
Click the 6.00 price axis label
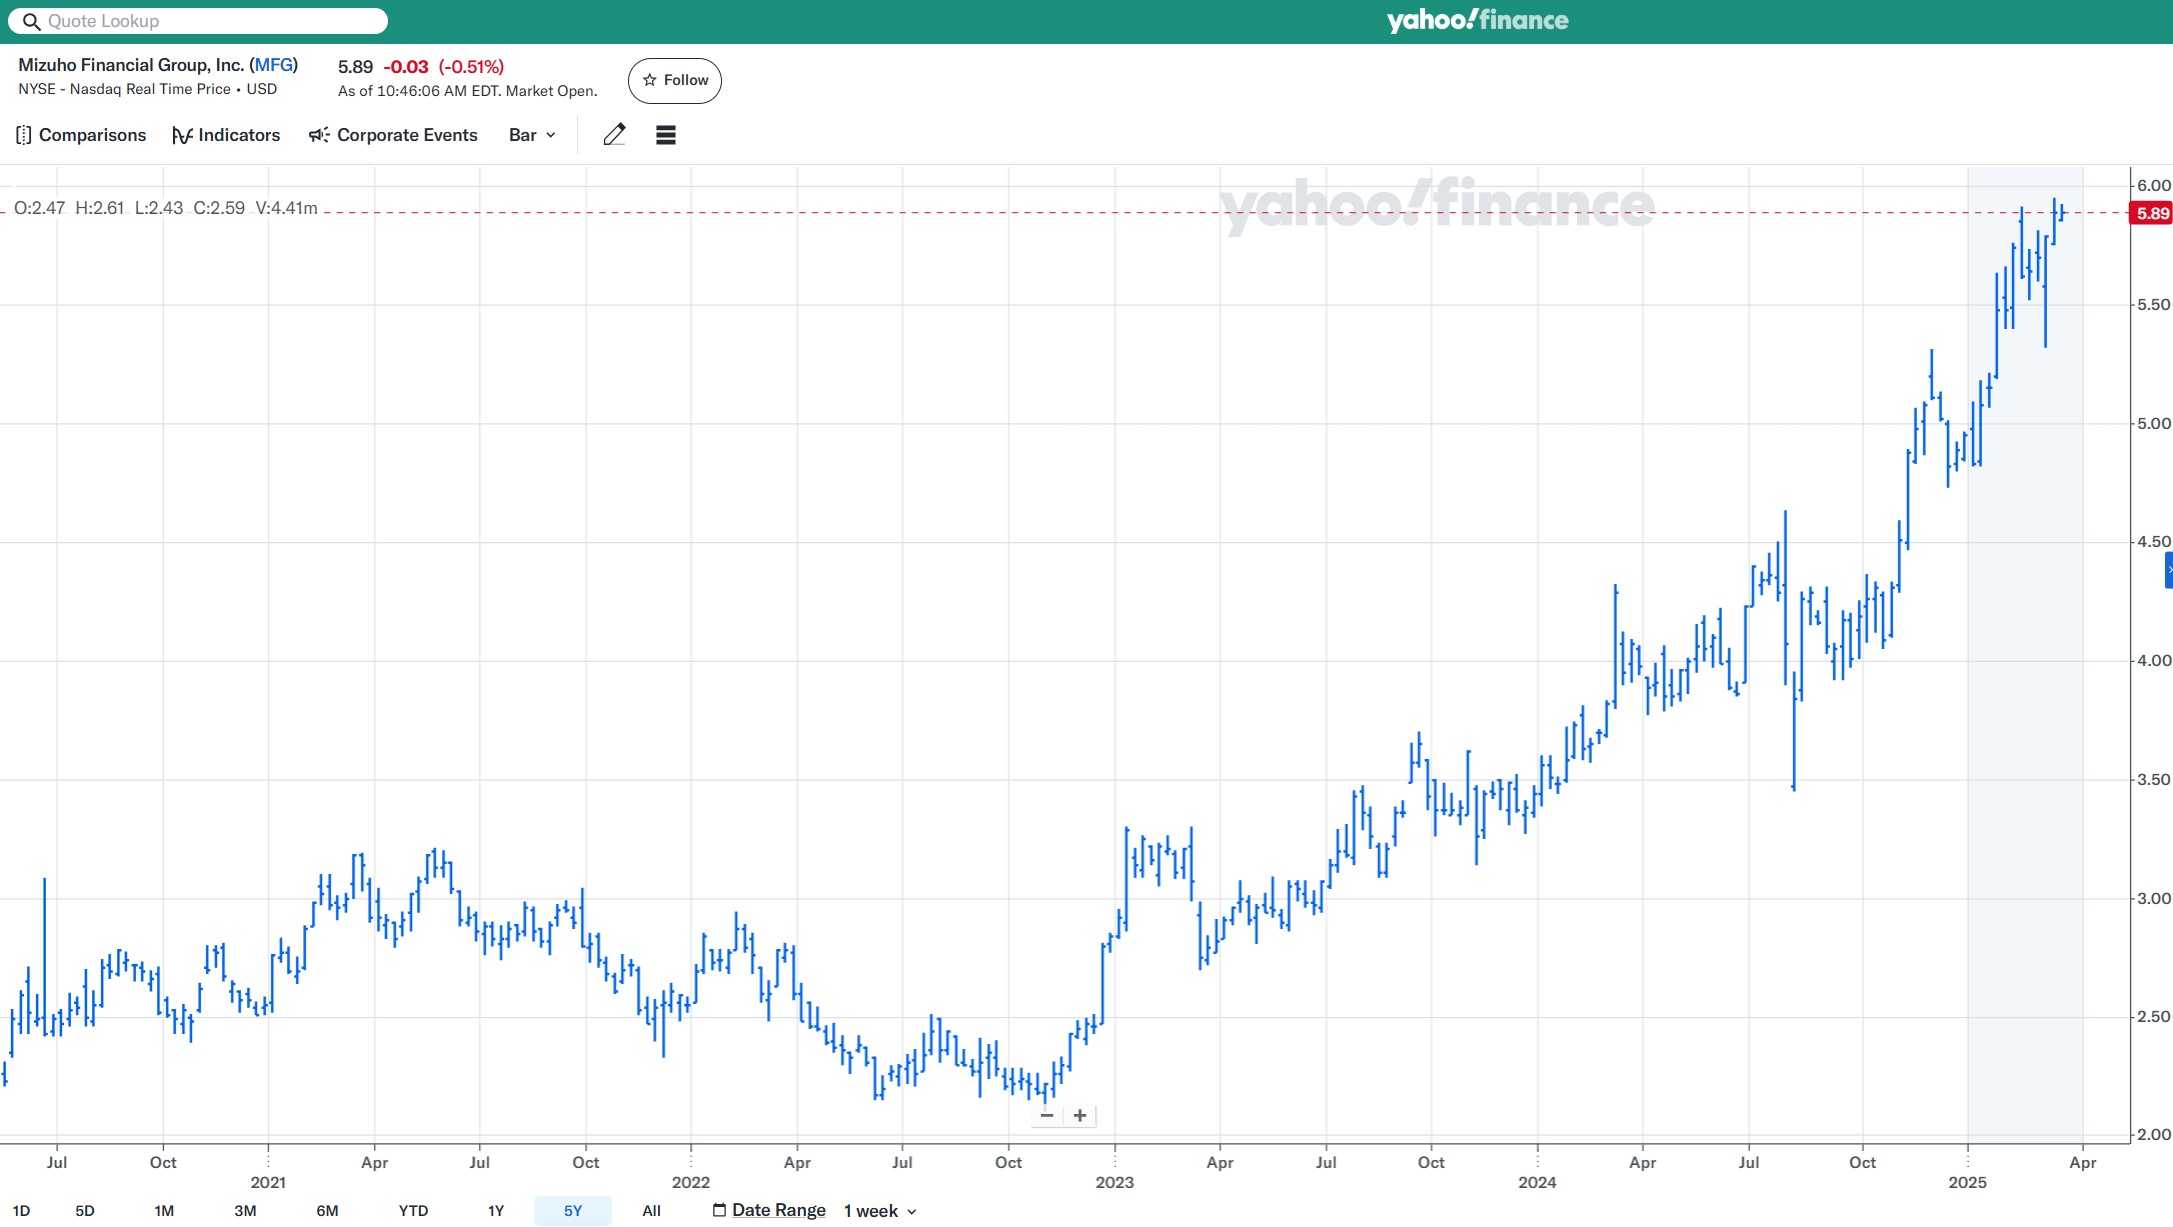tap(2153, 185)
